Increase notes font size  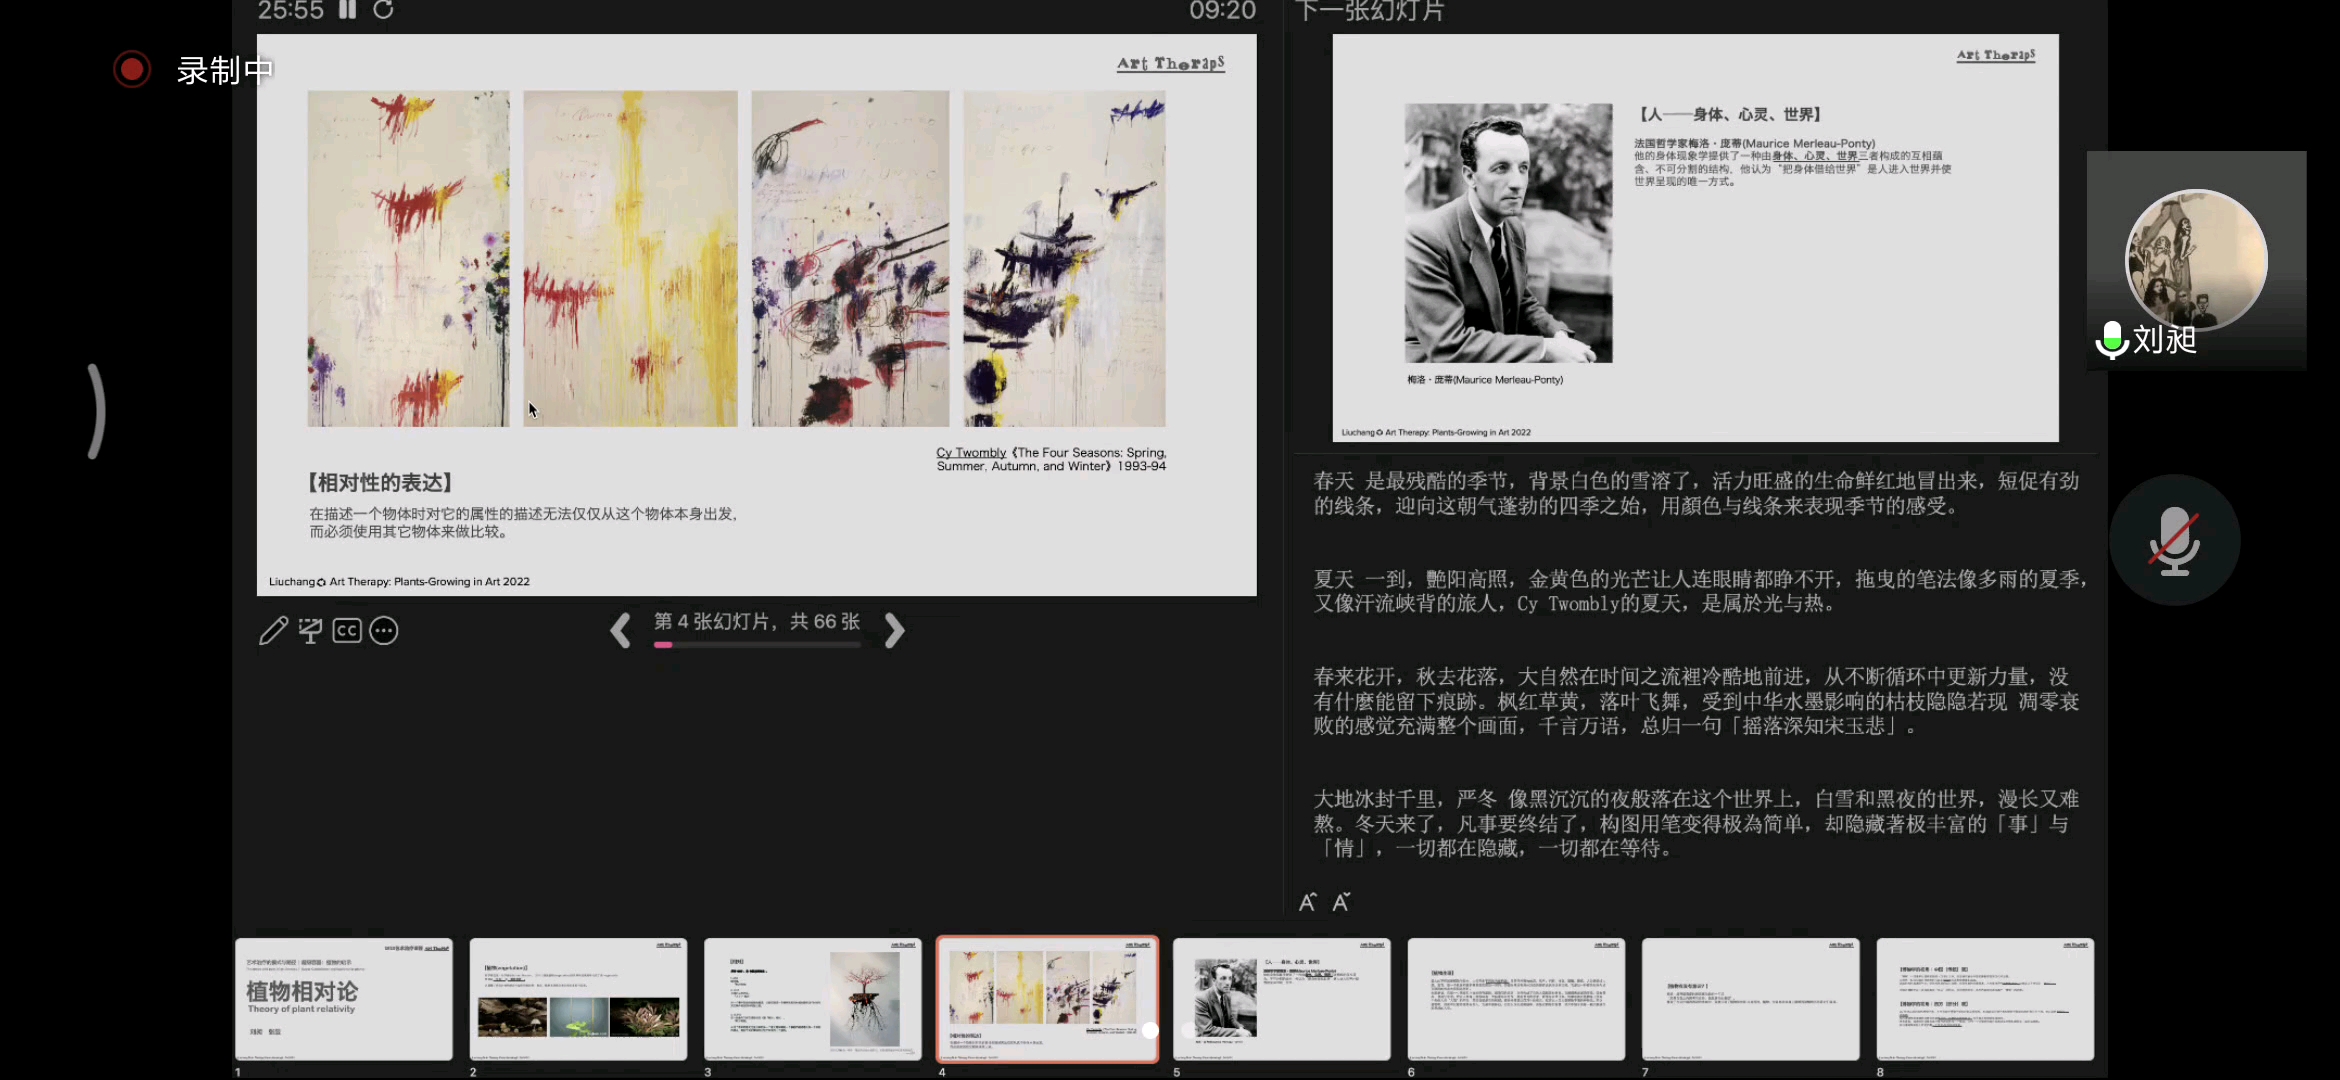click(1307, 902)
